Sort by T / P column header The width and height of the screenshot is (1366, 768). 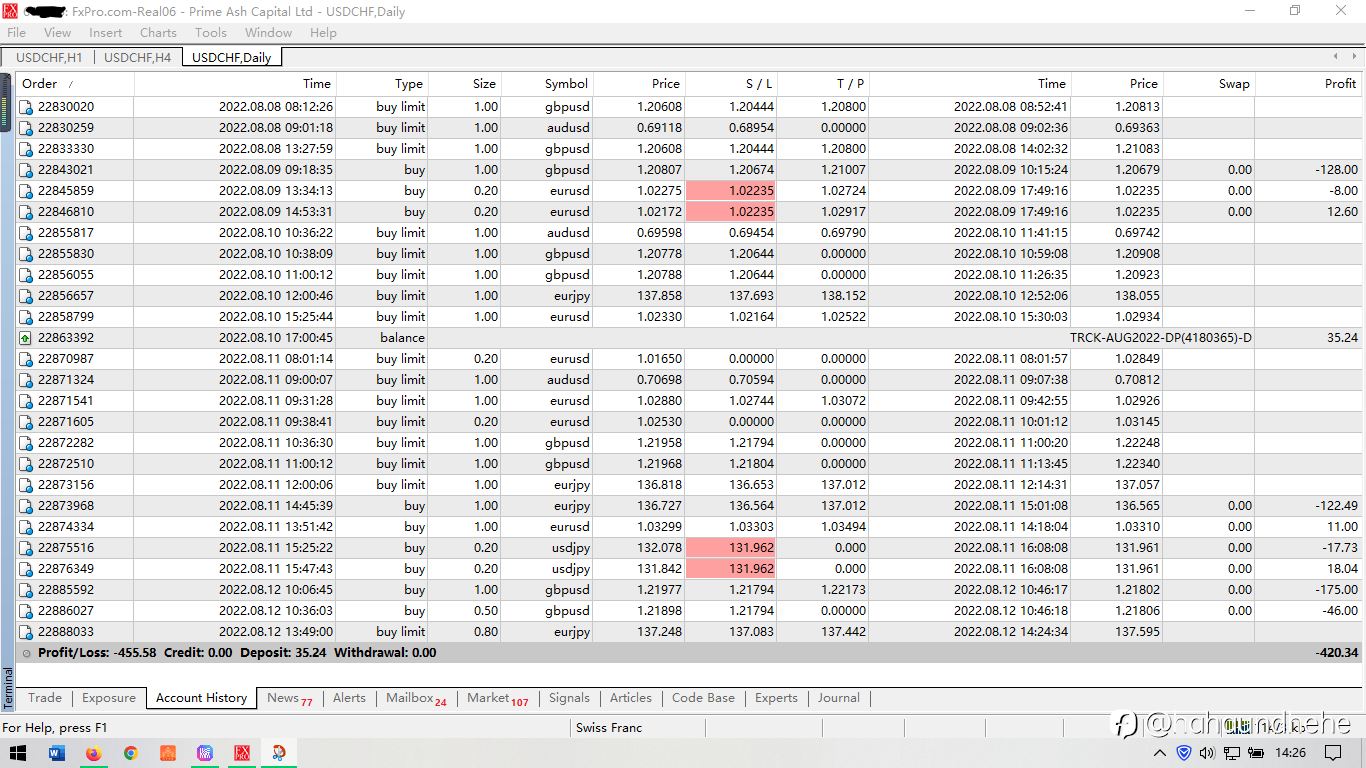coord(822,84)
